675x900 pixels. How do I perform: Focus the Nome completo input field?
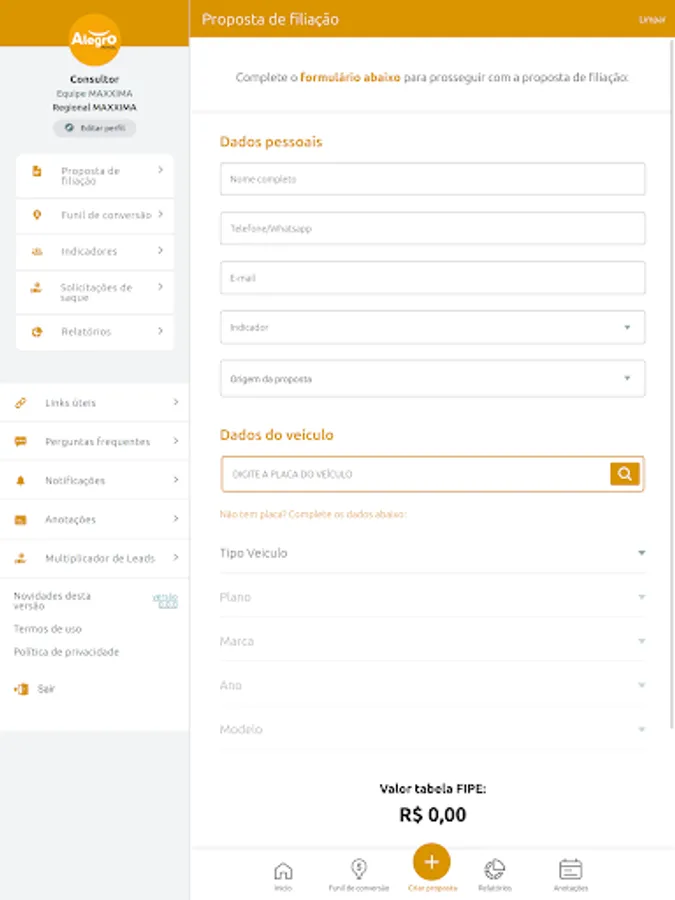(x=432, y=179)
